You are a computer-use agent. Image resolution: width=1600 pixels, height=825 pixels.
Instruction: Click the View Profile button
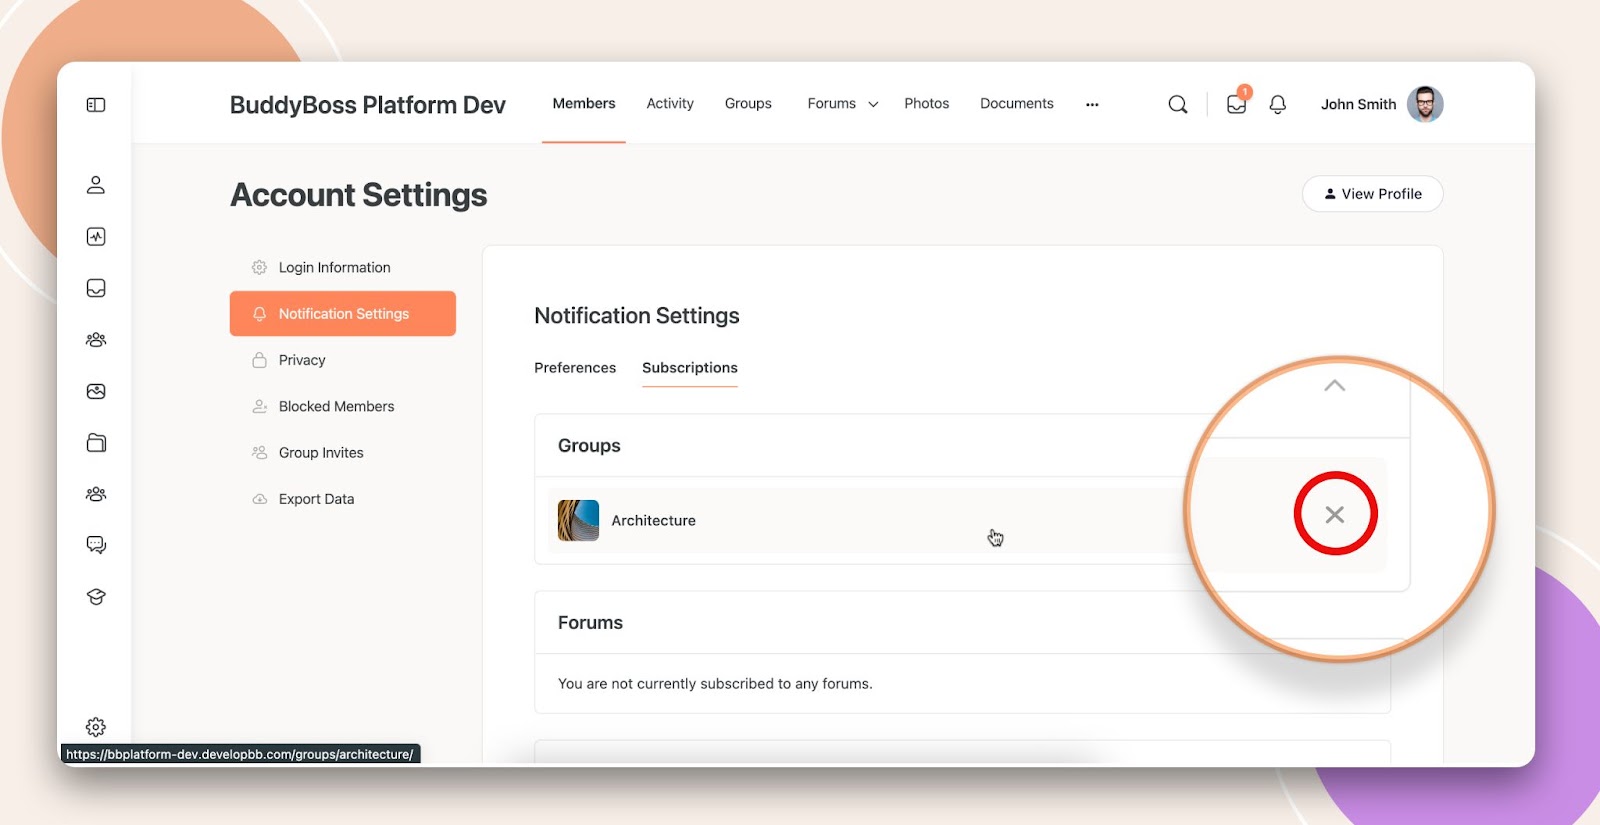tap(1372, 194)
